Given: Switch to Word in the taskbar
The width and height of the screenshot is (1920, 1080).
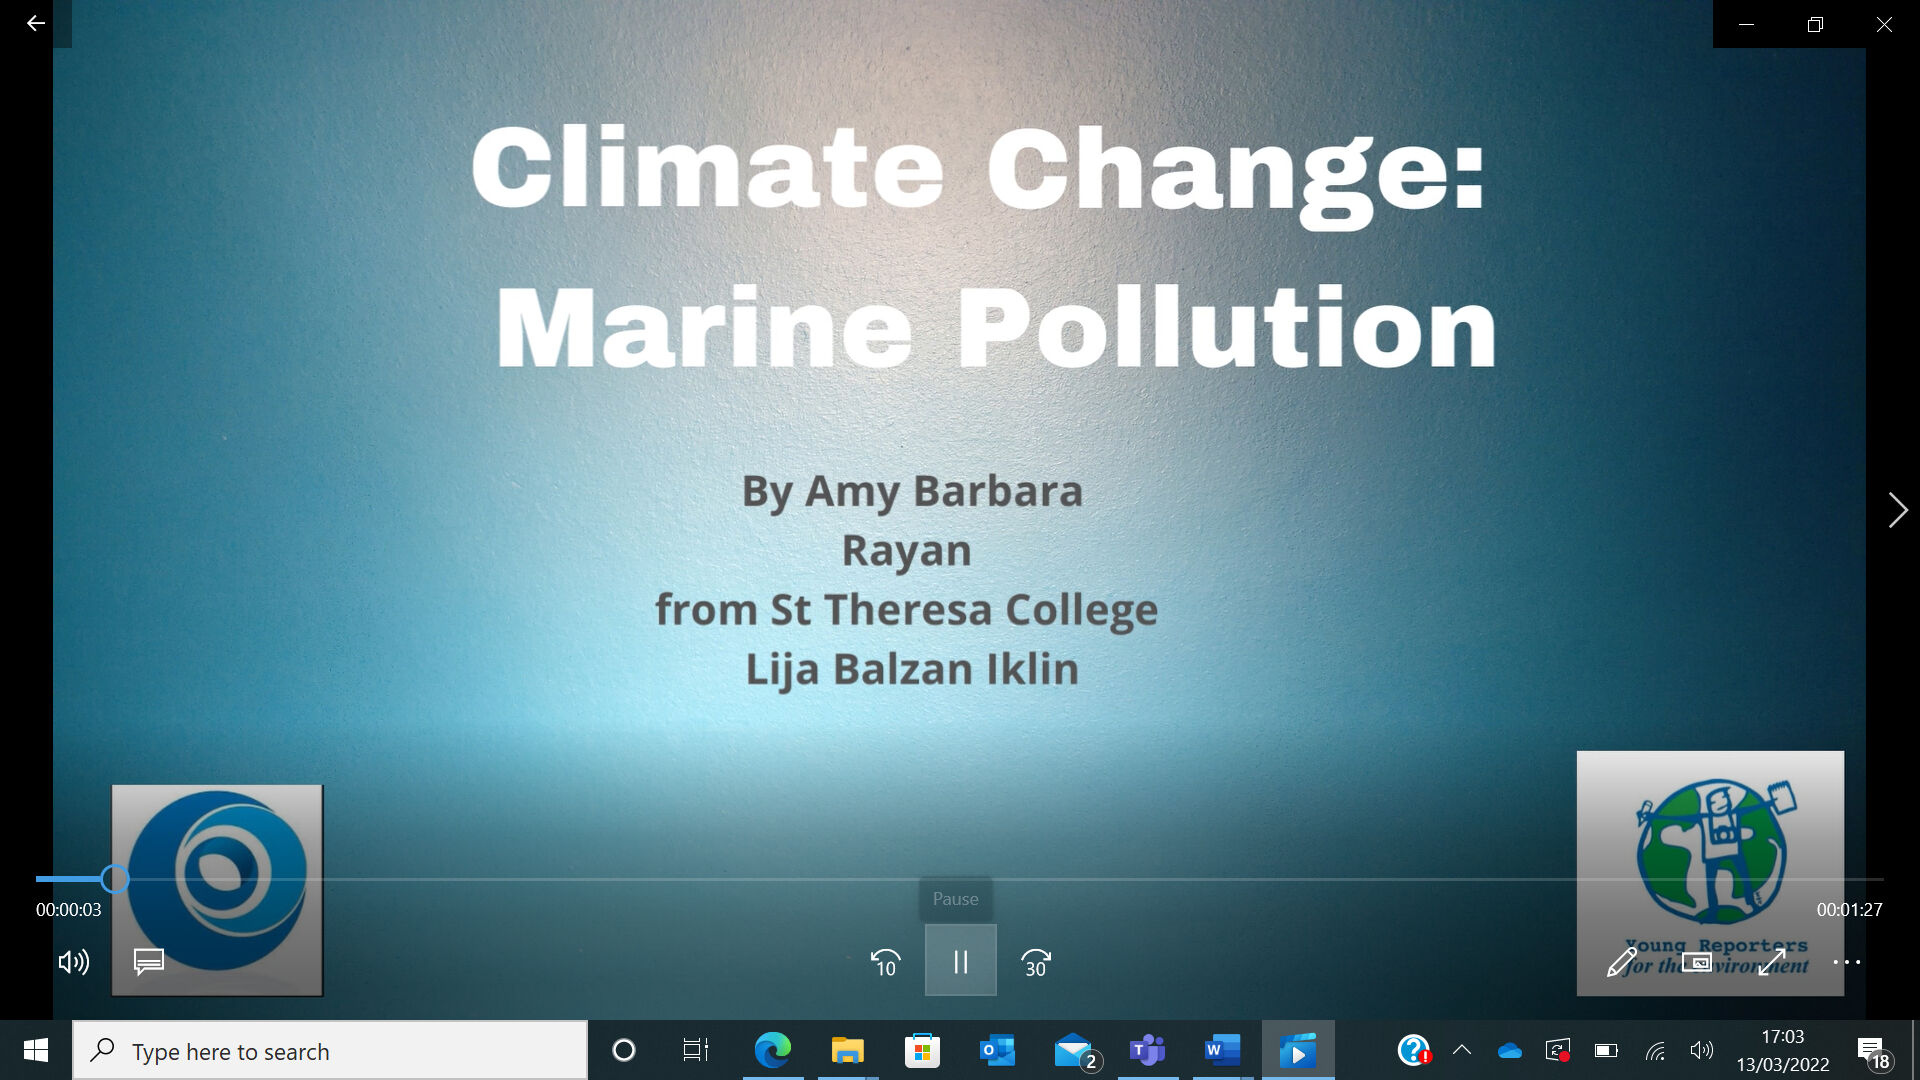Looking at the screenshot, I should [x=1222, y=1051].
